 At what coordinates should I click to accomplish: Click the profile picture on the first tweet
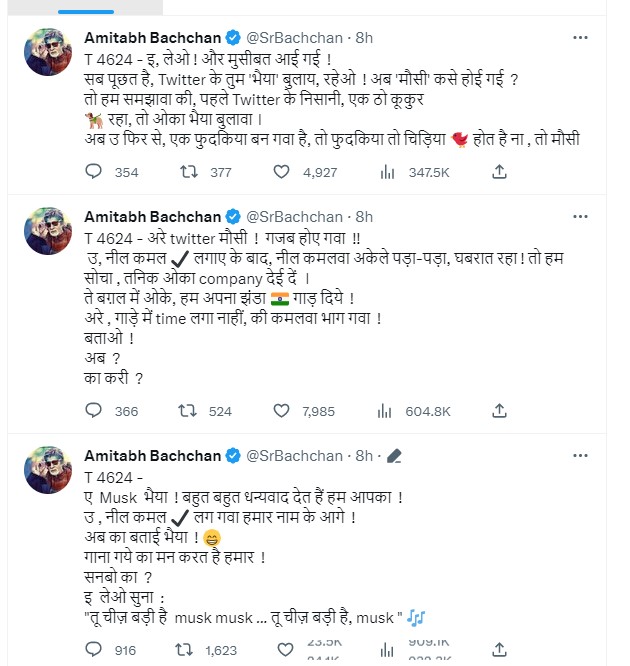pos(45,50)
